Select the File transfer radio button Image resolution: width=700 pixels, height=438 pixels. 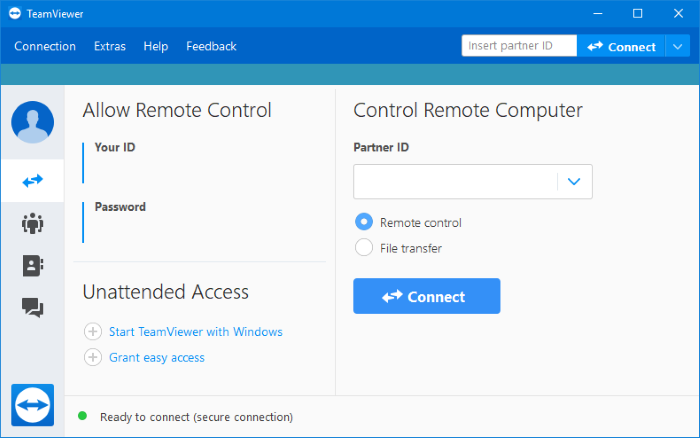(364, 248)
